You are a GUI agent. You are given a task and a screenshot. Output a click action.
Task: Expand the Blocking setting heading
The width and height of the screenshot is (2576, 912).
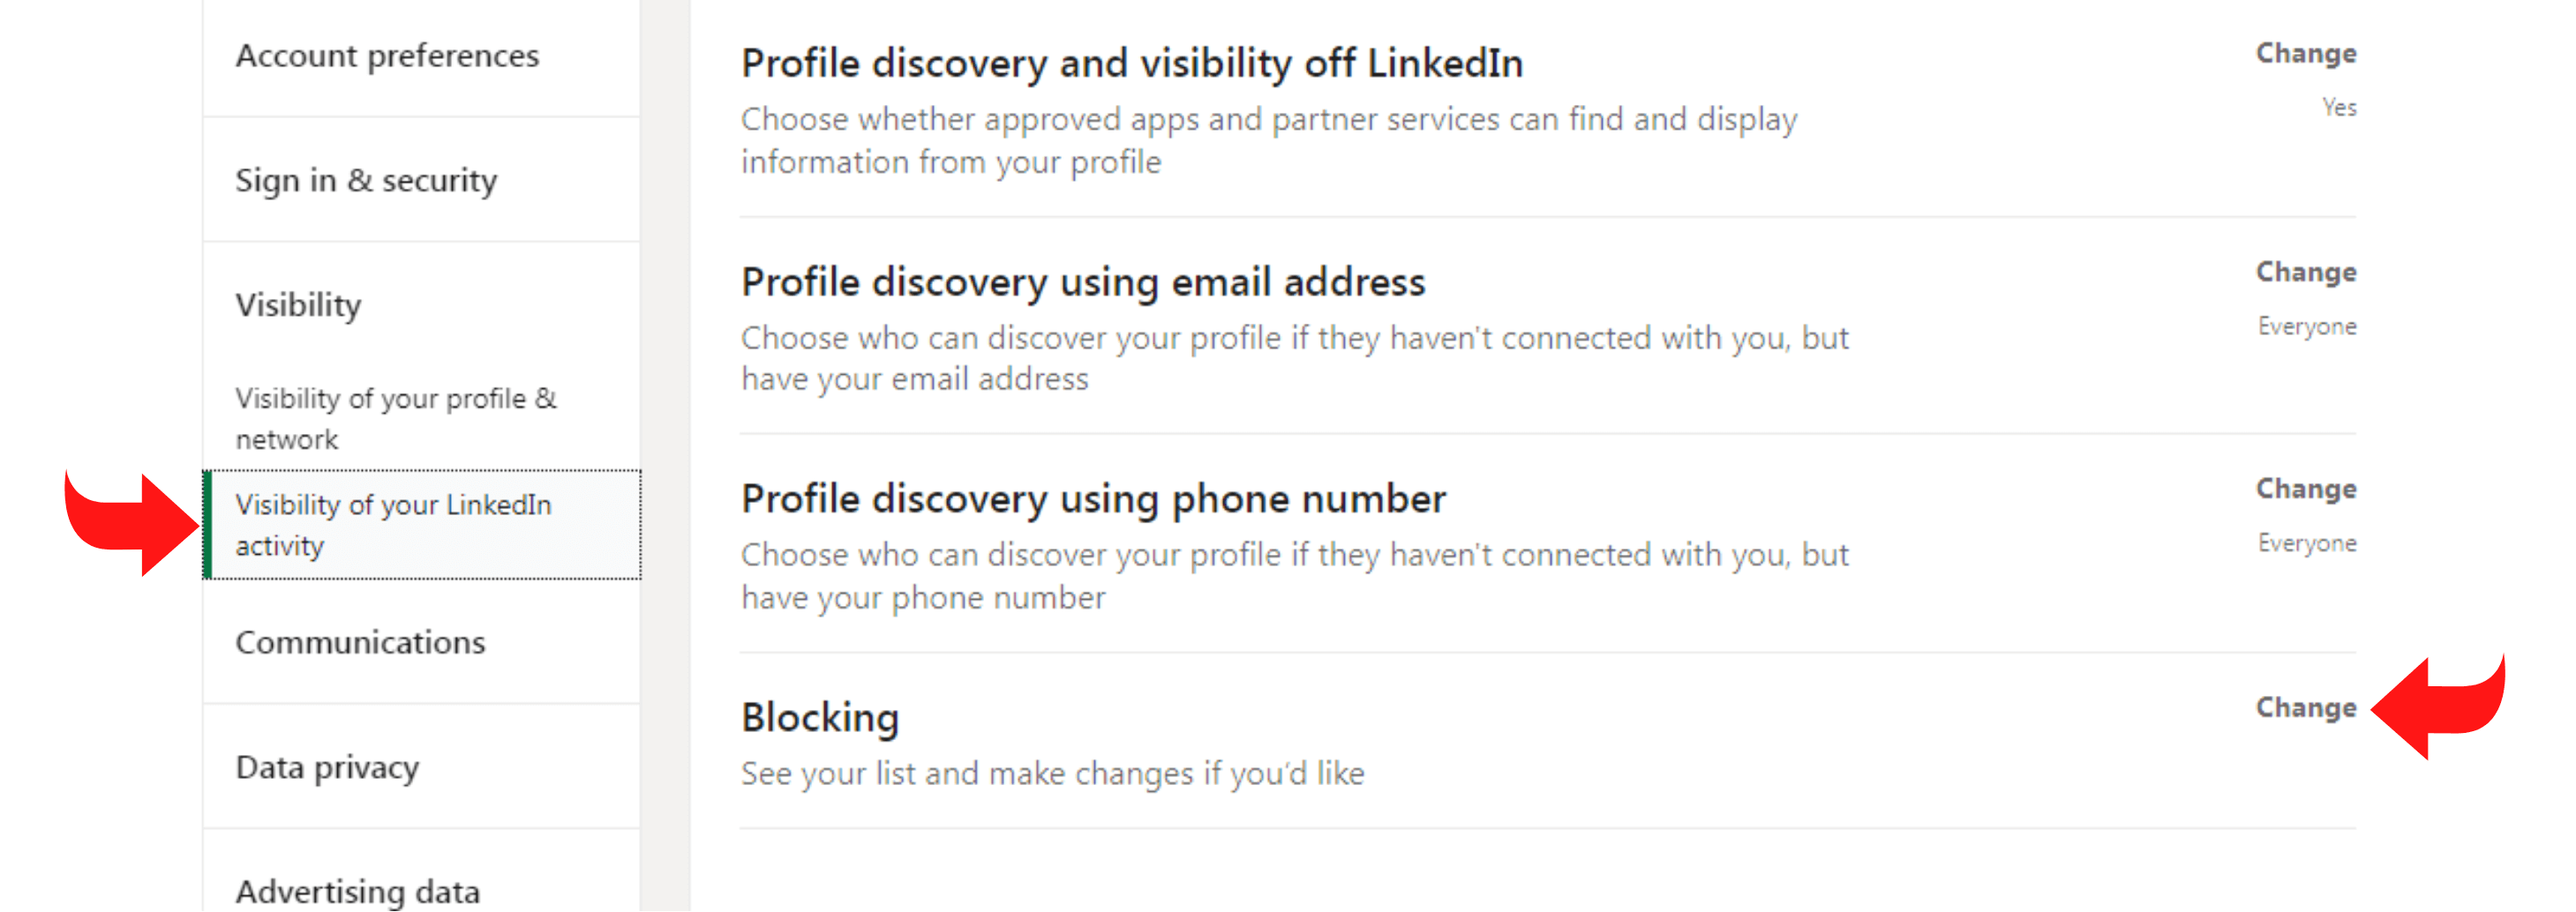pos(820,718)
